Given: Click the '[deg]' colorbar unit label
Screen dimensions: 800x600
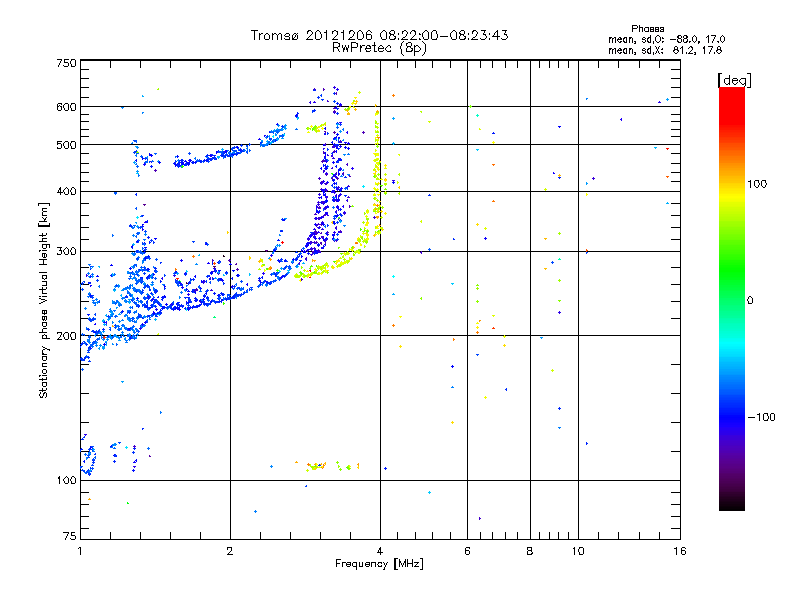Looking at the screenshot, I should tap(734, 80).
